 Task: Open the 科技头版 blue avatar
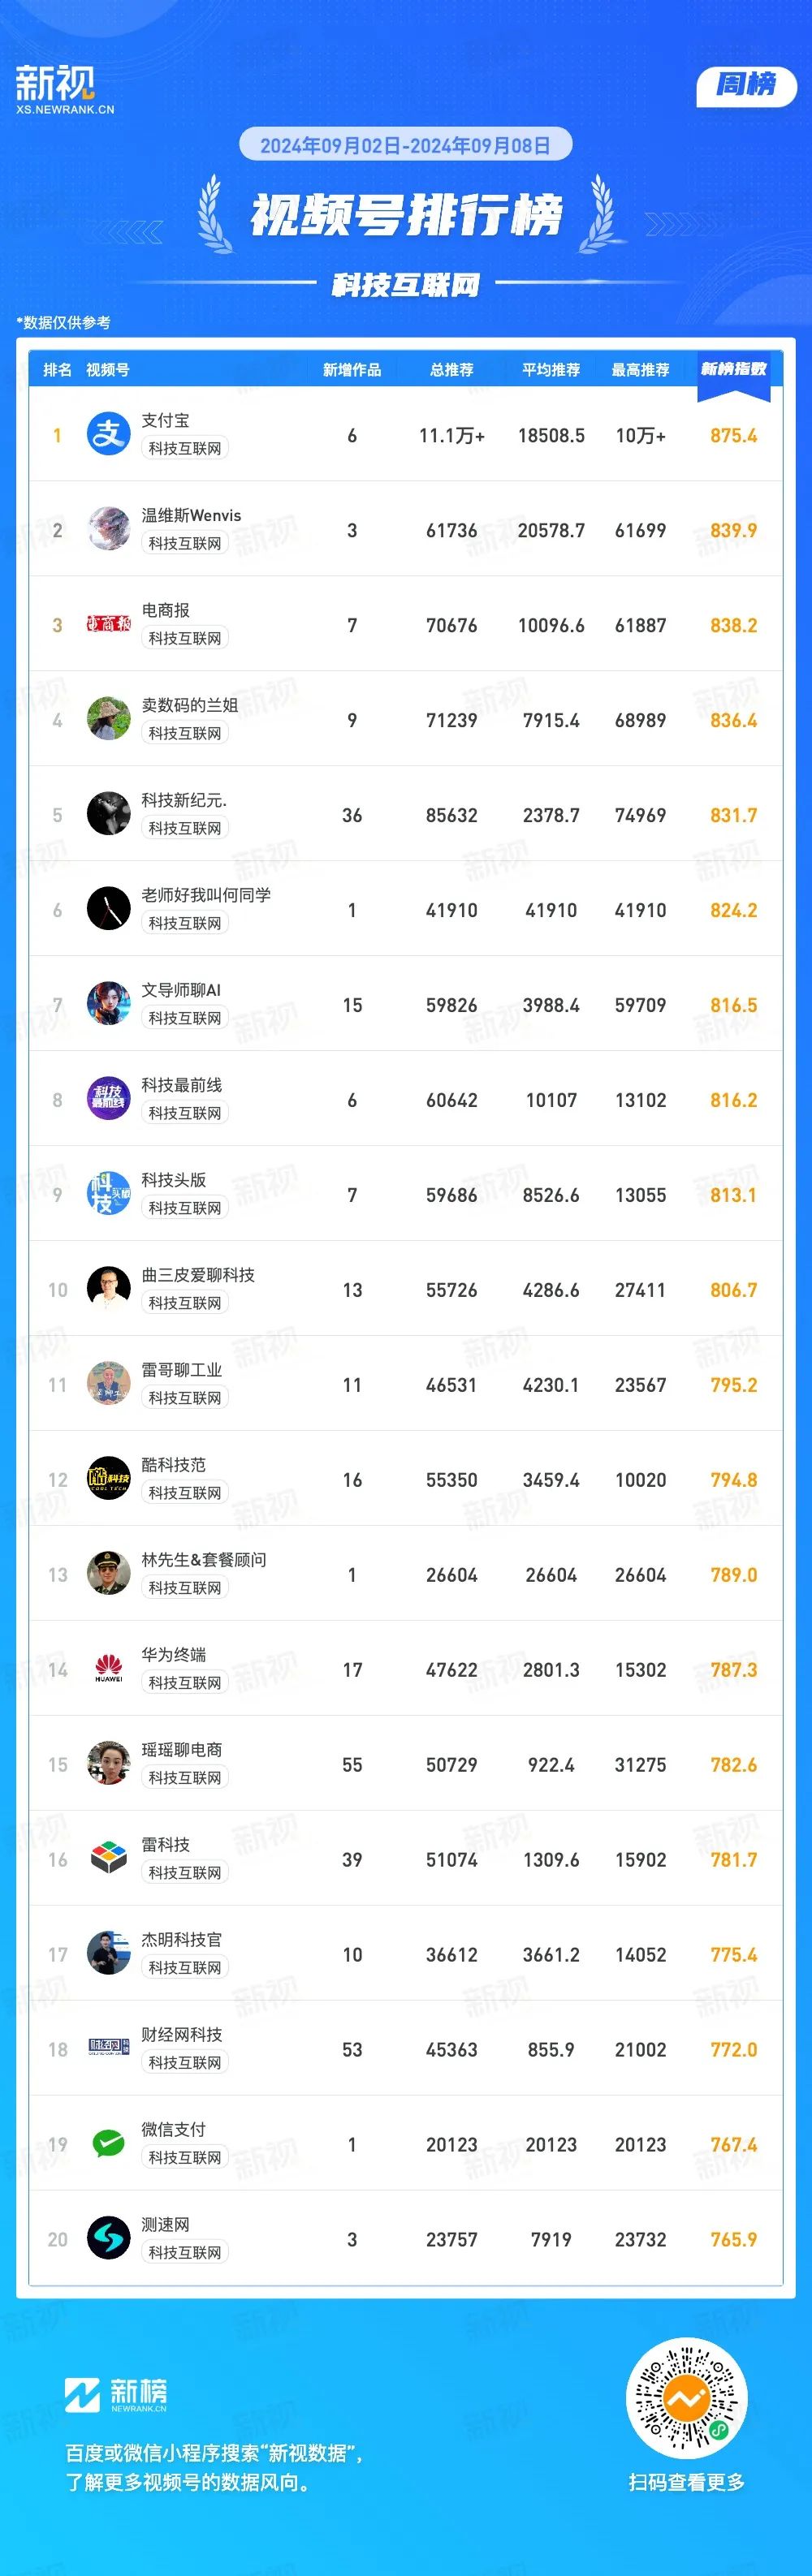click(108, 1193)
